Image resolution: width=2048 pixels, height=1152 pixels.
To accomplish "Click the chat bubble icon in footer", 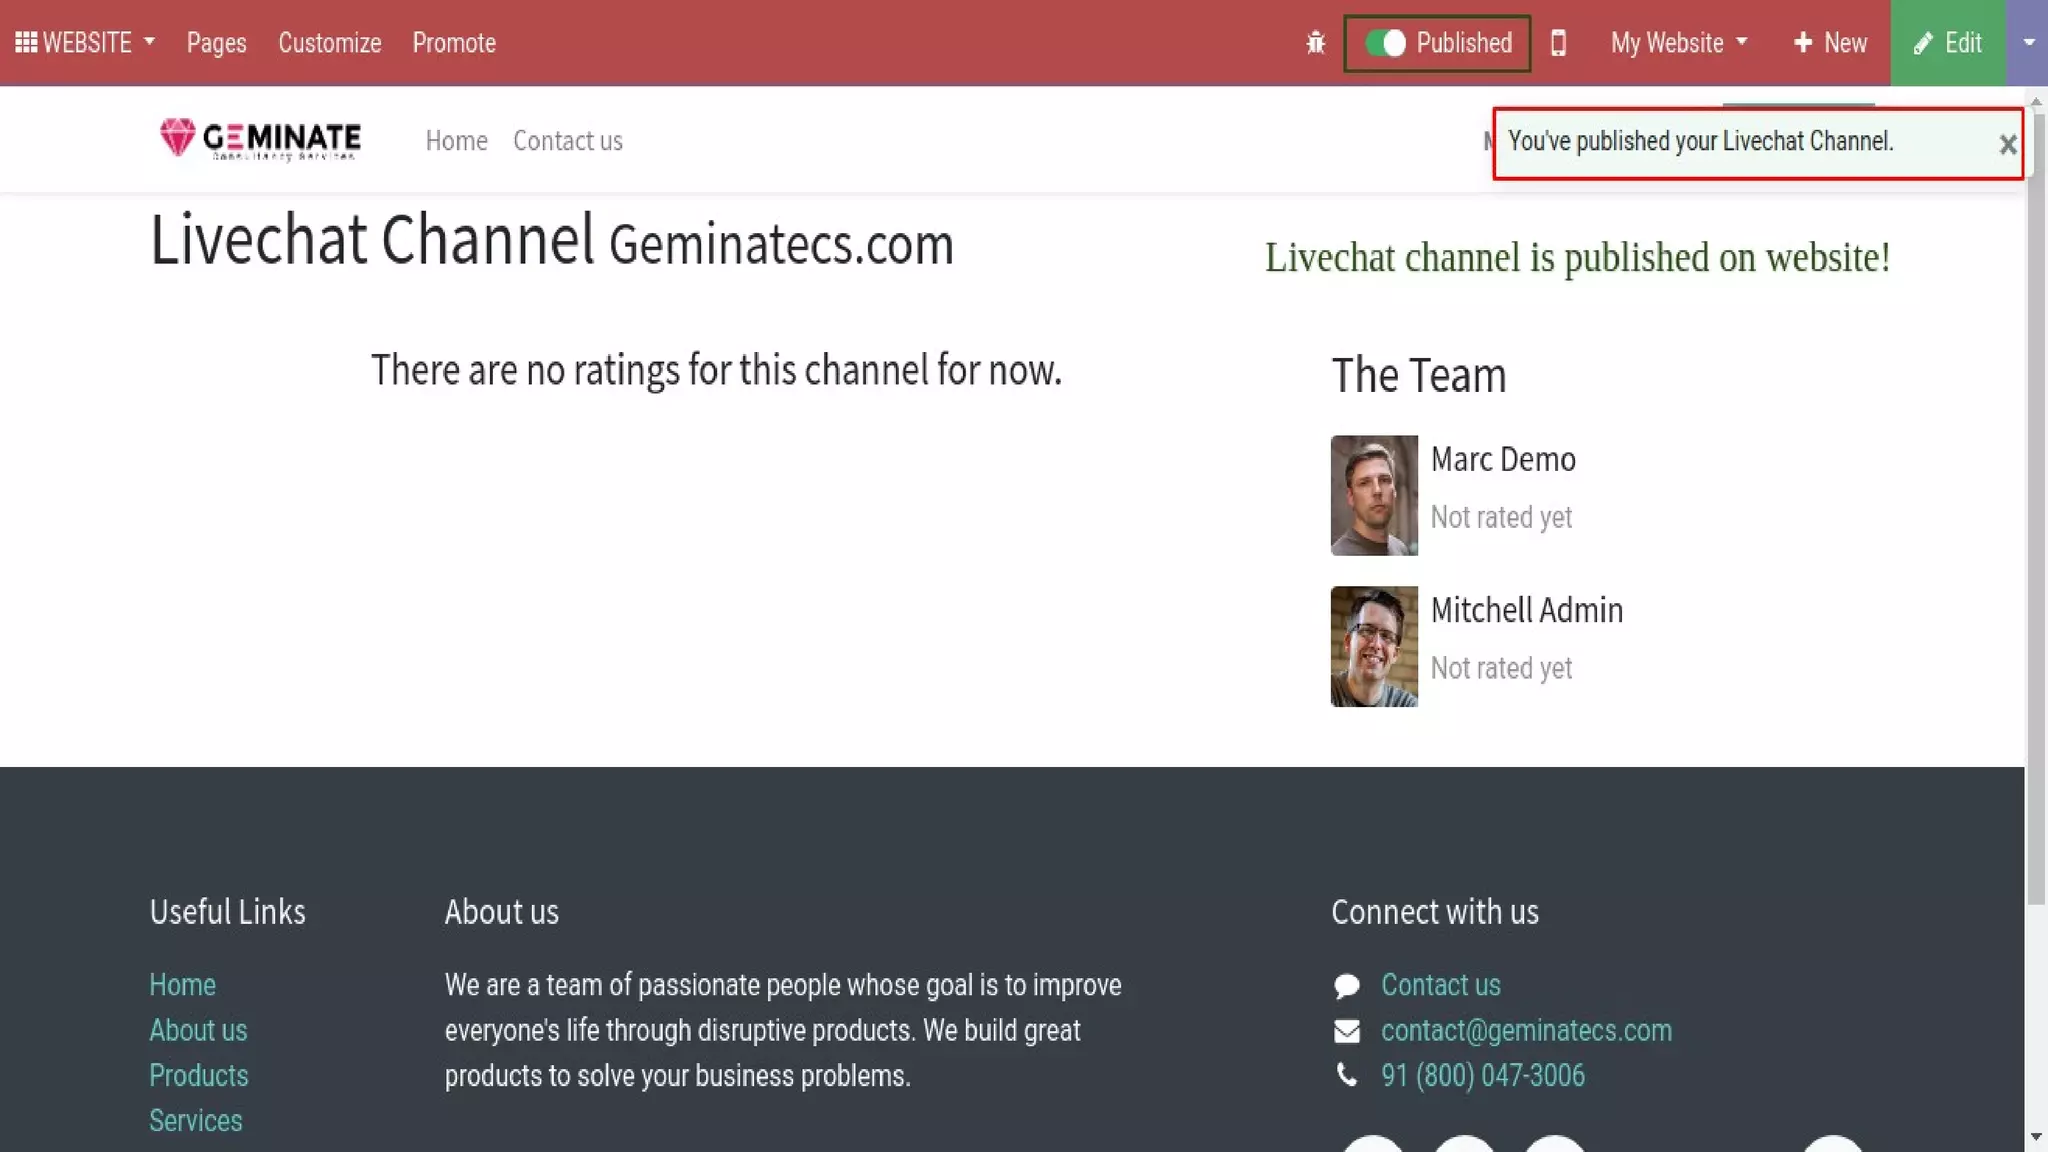I will [1346, 986].
